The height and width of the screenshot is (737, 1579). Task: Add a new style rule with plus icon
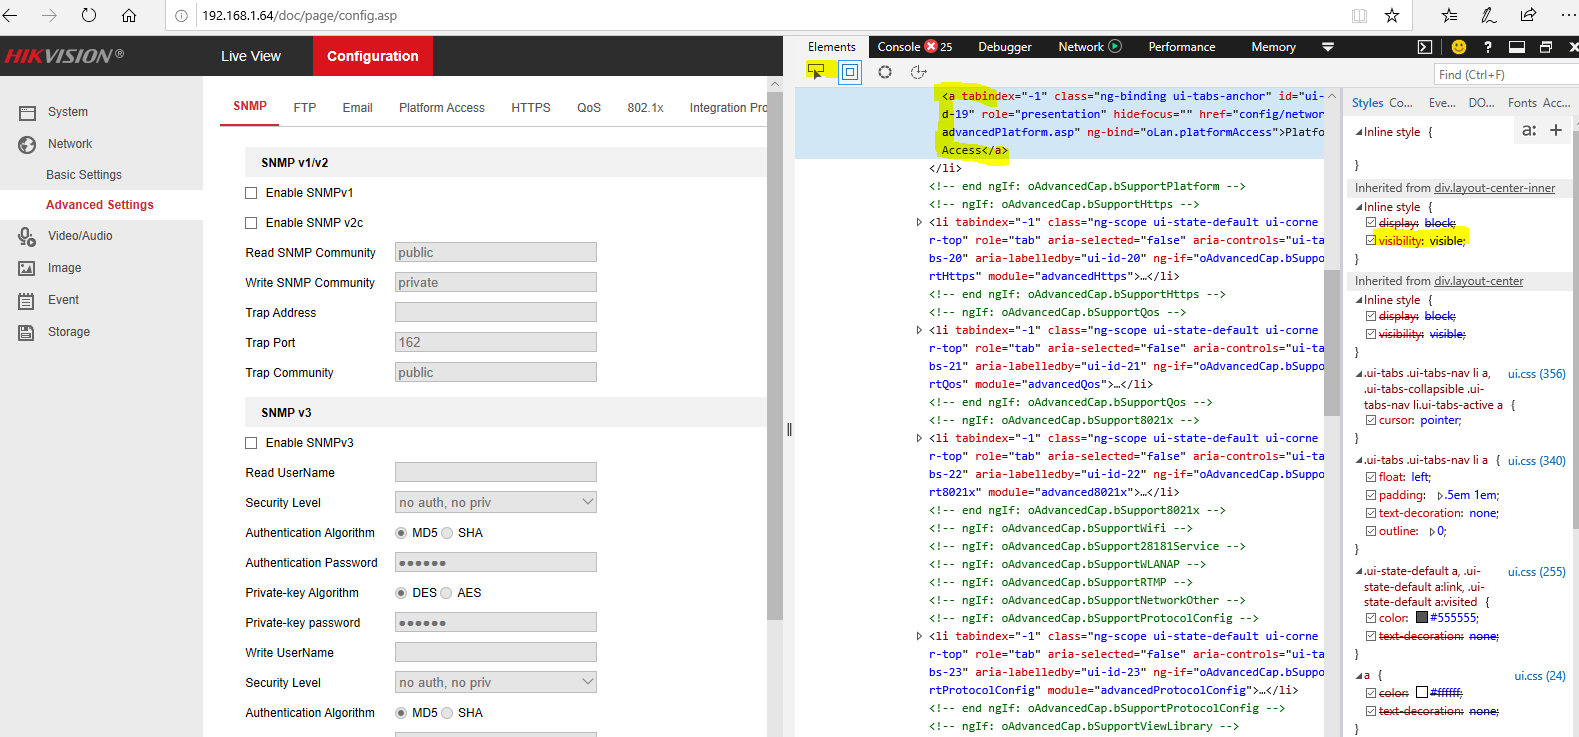(1556, 130)
